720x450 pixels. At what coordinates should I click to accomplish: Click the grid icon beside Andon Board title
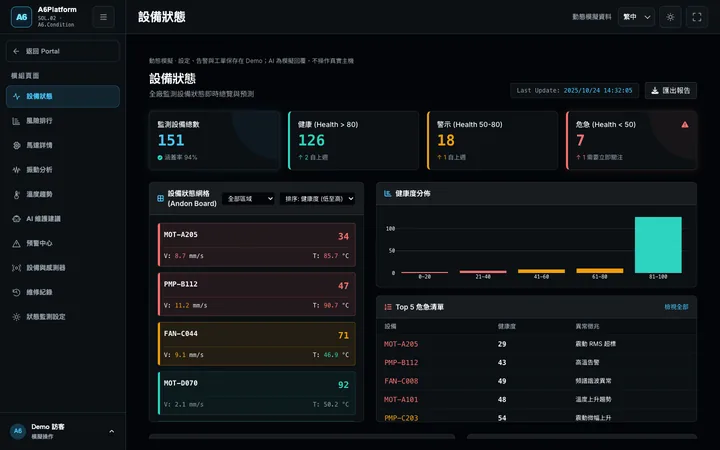coord(160,198)
